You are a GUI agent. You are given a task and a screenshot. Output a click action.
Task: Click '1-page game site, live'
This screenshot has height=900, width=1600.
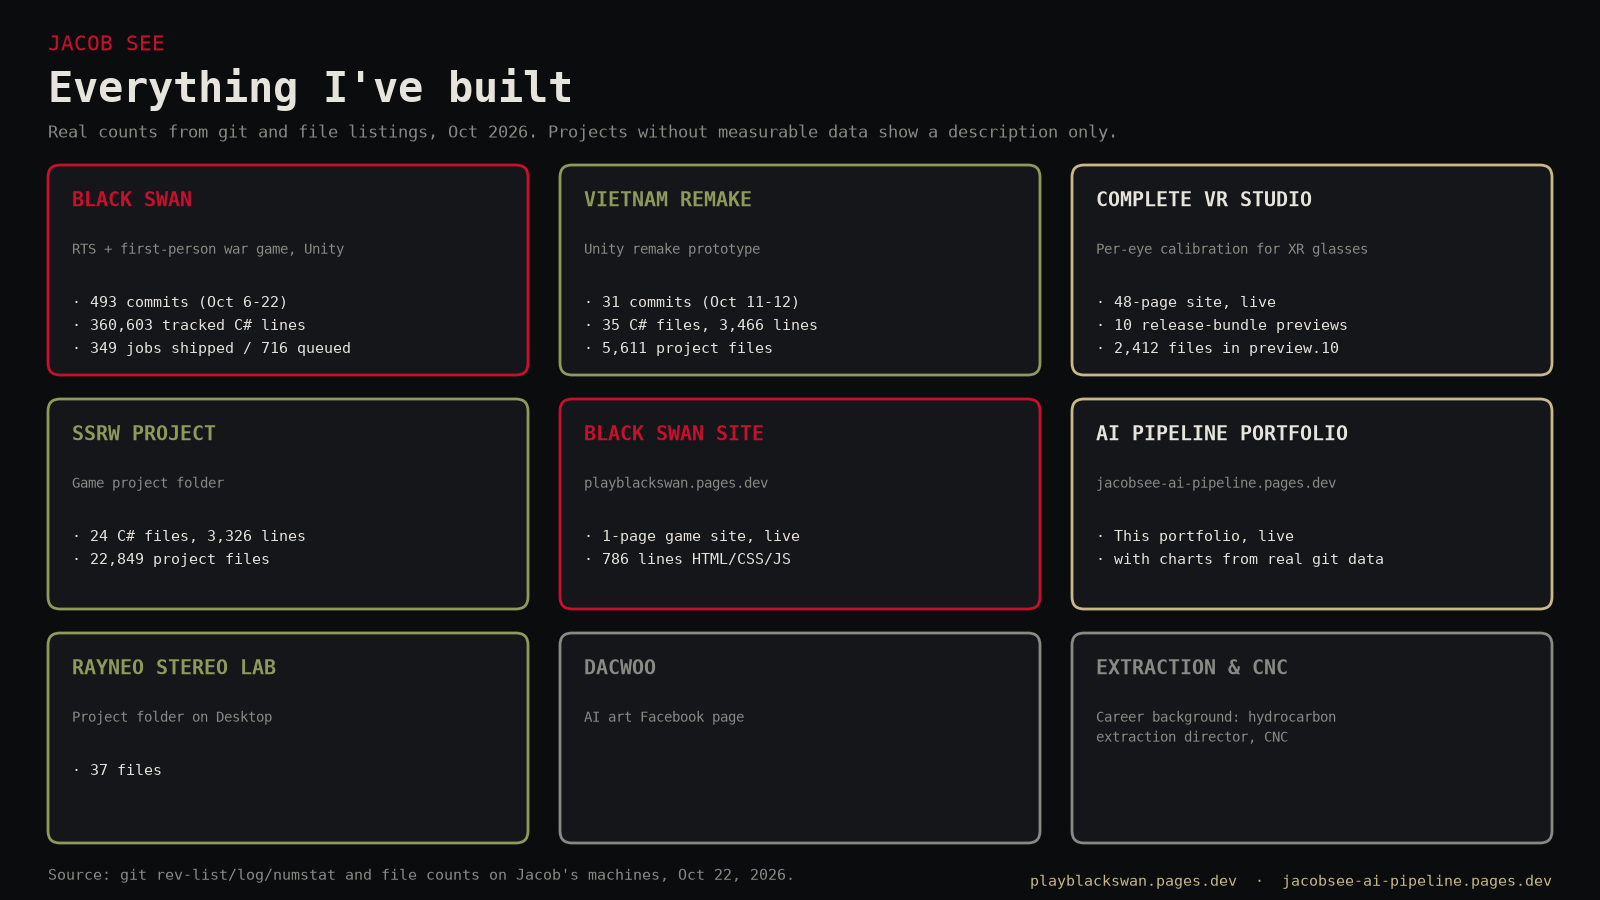coord(700,536)
